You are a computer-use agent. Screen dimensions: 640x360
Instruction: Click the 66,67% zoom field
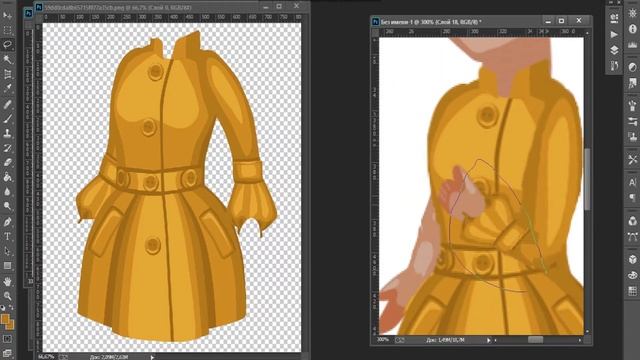coord(46,357)
